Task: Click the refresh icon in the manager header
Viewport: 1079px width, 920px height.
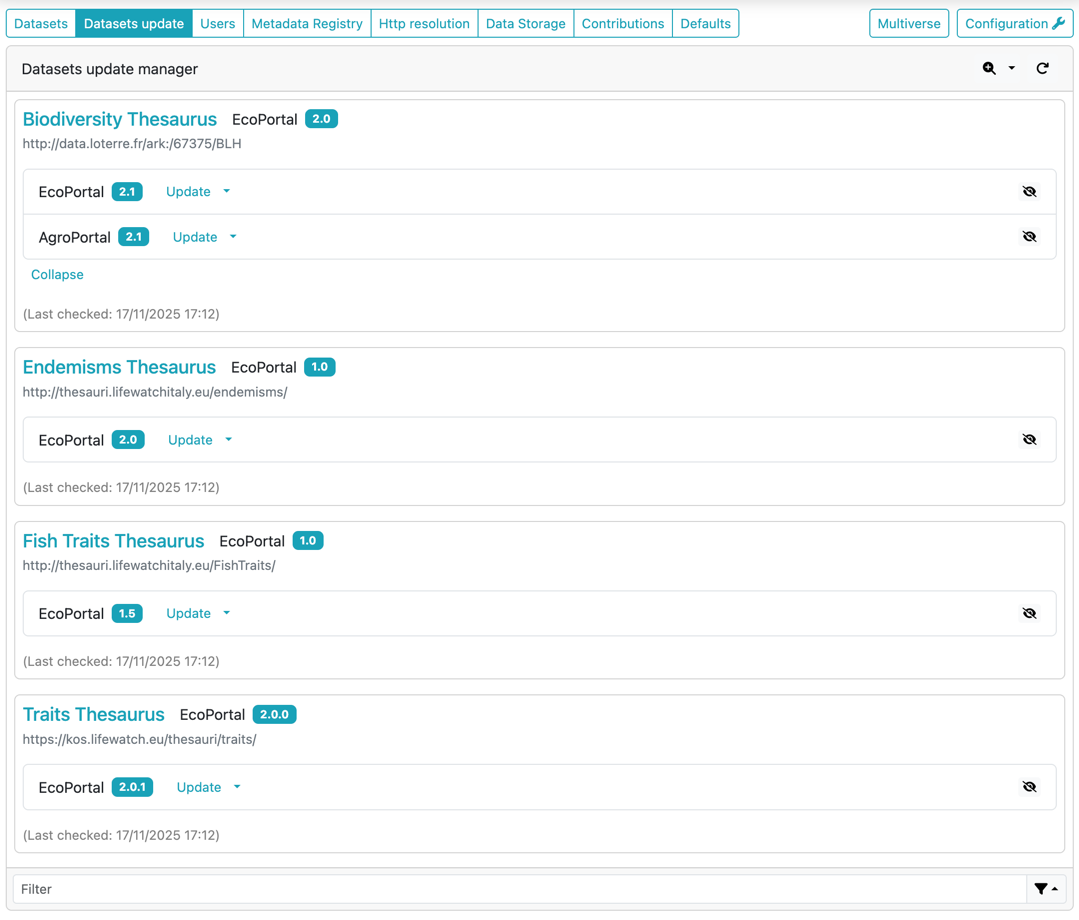Action: (x=1042, y=69)
